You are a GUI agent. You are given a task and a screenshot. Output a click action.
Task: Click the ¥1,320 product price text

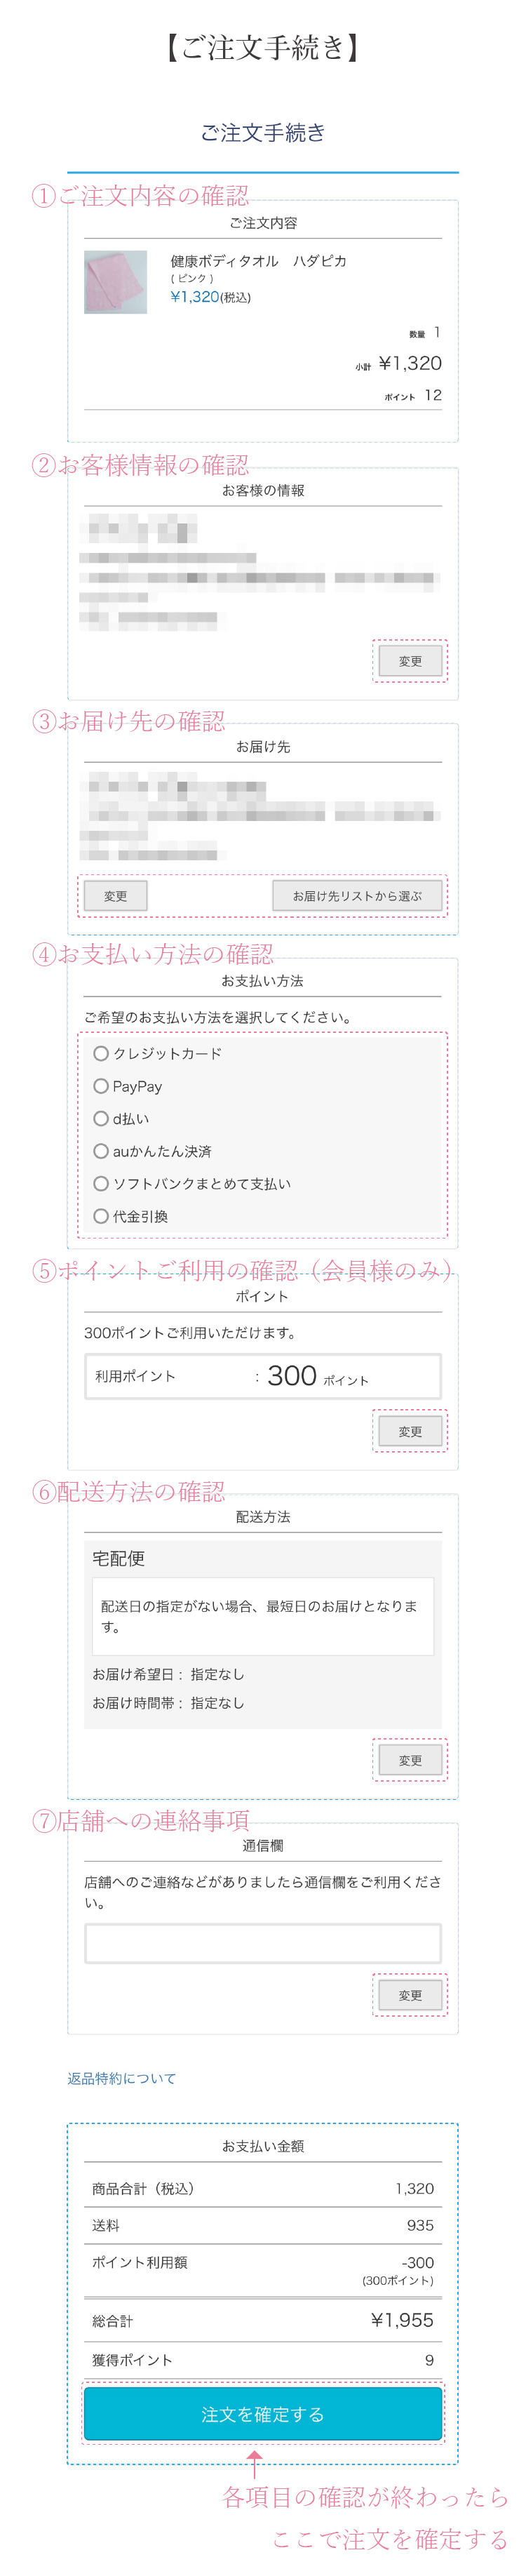pyautogui.click(x=195, y=297)
